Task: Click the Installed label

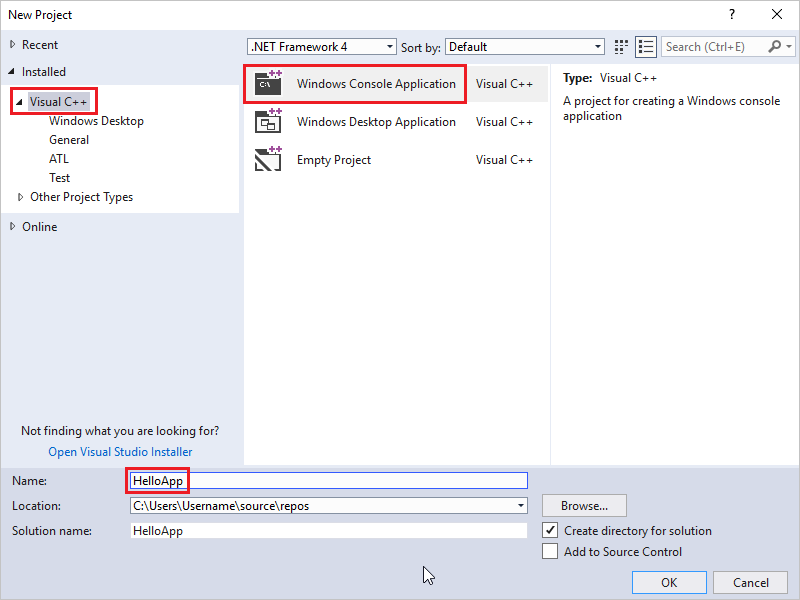Action: (x=44, y=72)
